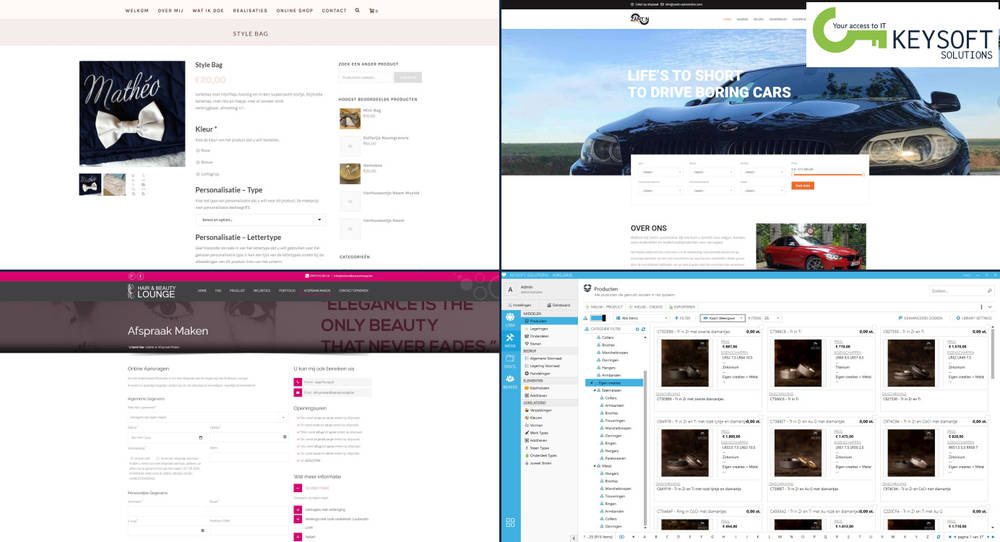Click 'Exporteren' in Keysoft toolbar
This screenshot has height=542, width=1000.
coord(682,307)
